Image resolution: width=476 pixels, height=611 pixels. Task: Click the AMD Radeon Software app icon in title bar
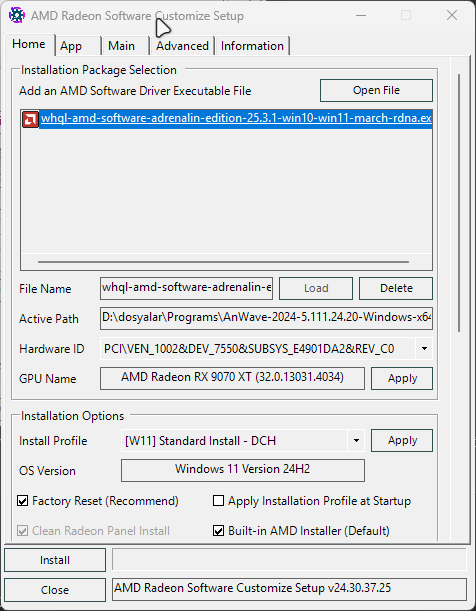point(17,16)
